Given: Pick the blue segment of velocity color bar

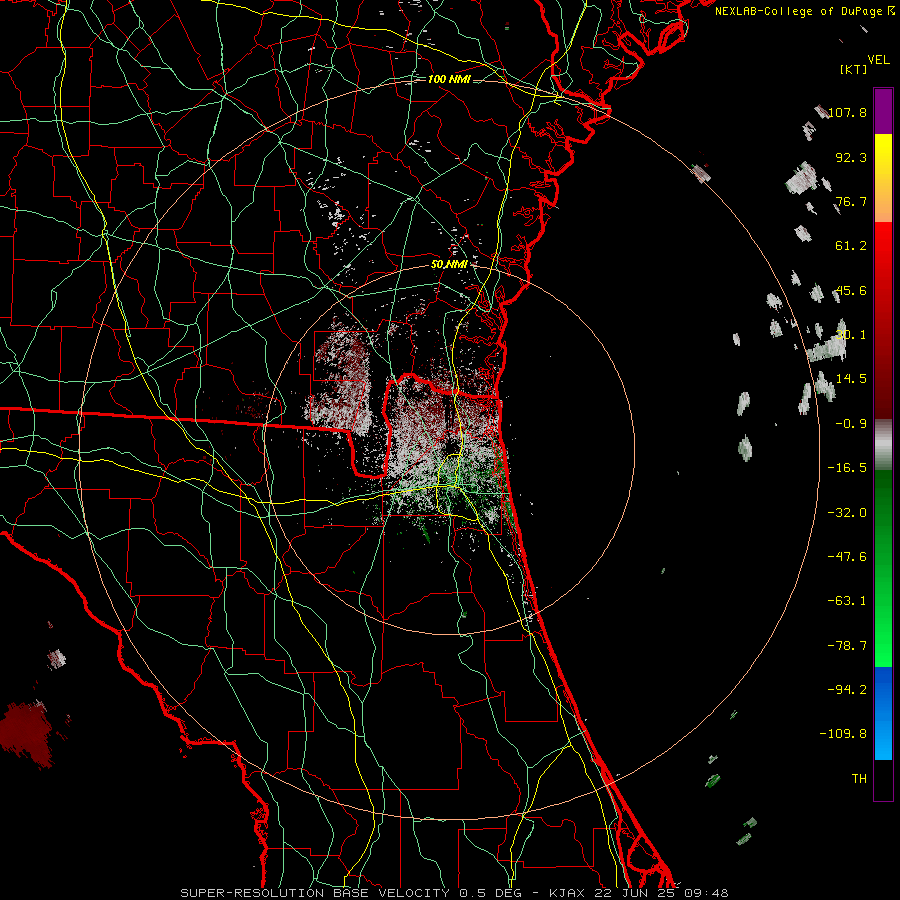Looking at the screenshot, I should point(883,713).
